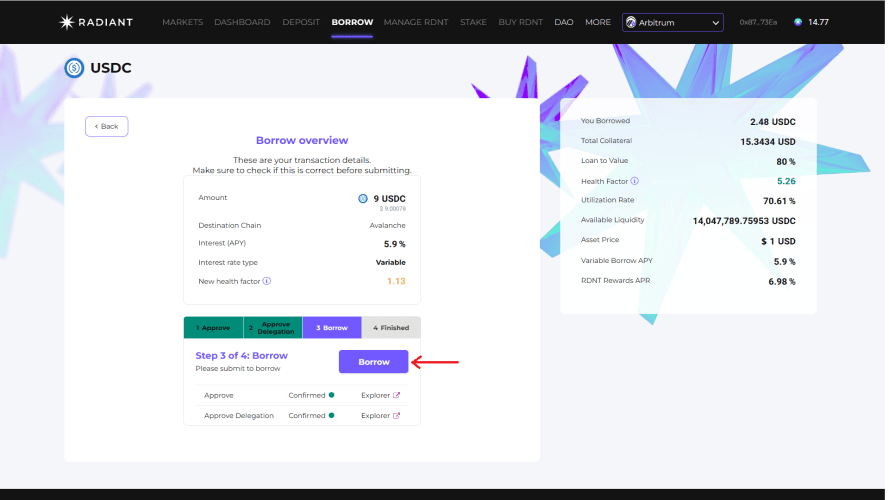The image size is (889, 500).
Task: Expand the Arbitrum network dropdown
Action: [x=672, y=22]
